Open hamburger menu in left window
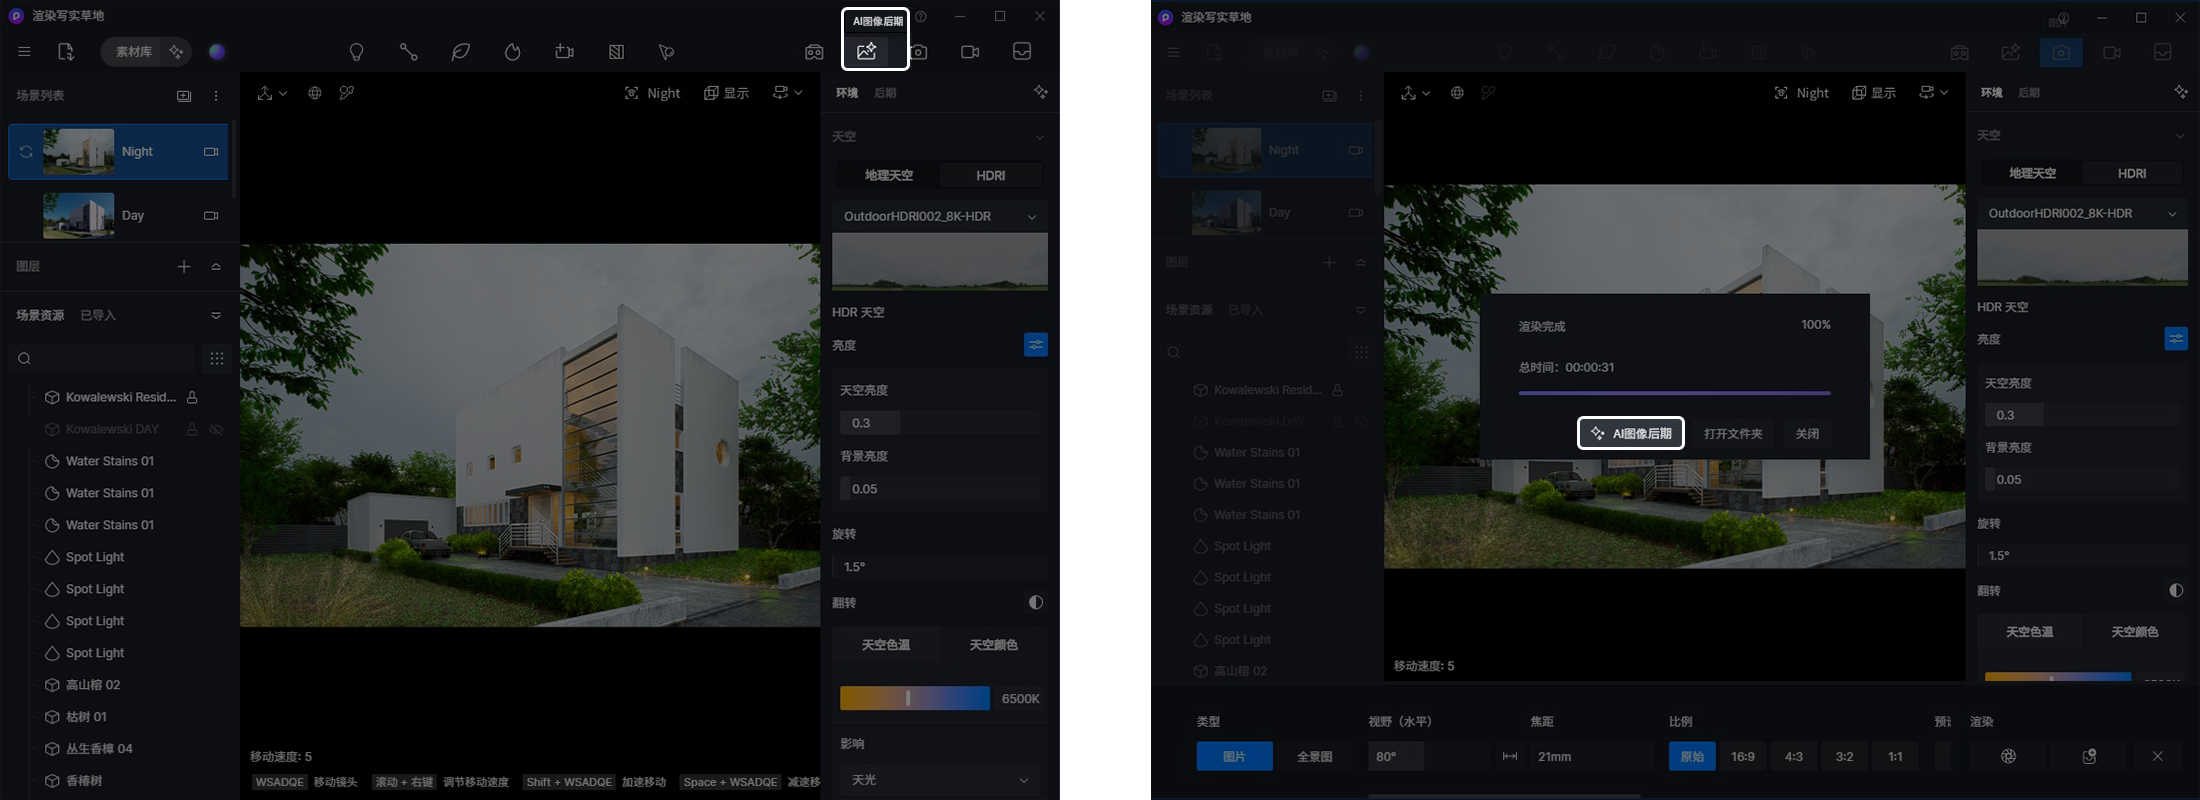2200x800 pixels. click(25, 52)
